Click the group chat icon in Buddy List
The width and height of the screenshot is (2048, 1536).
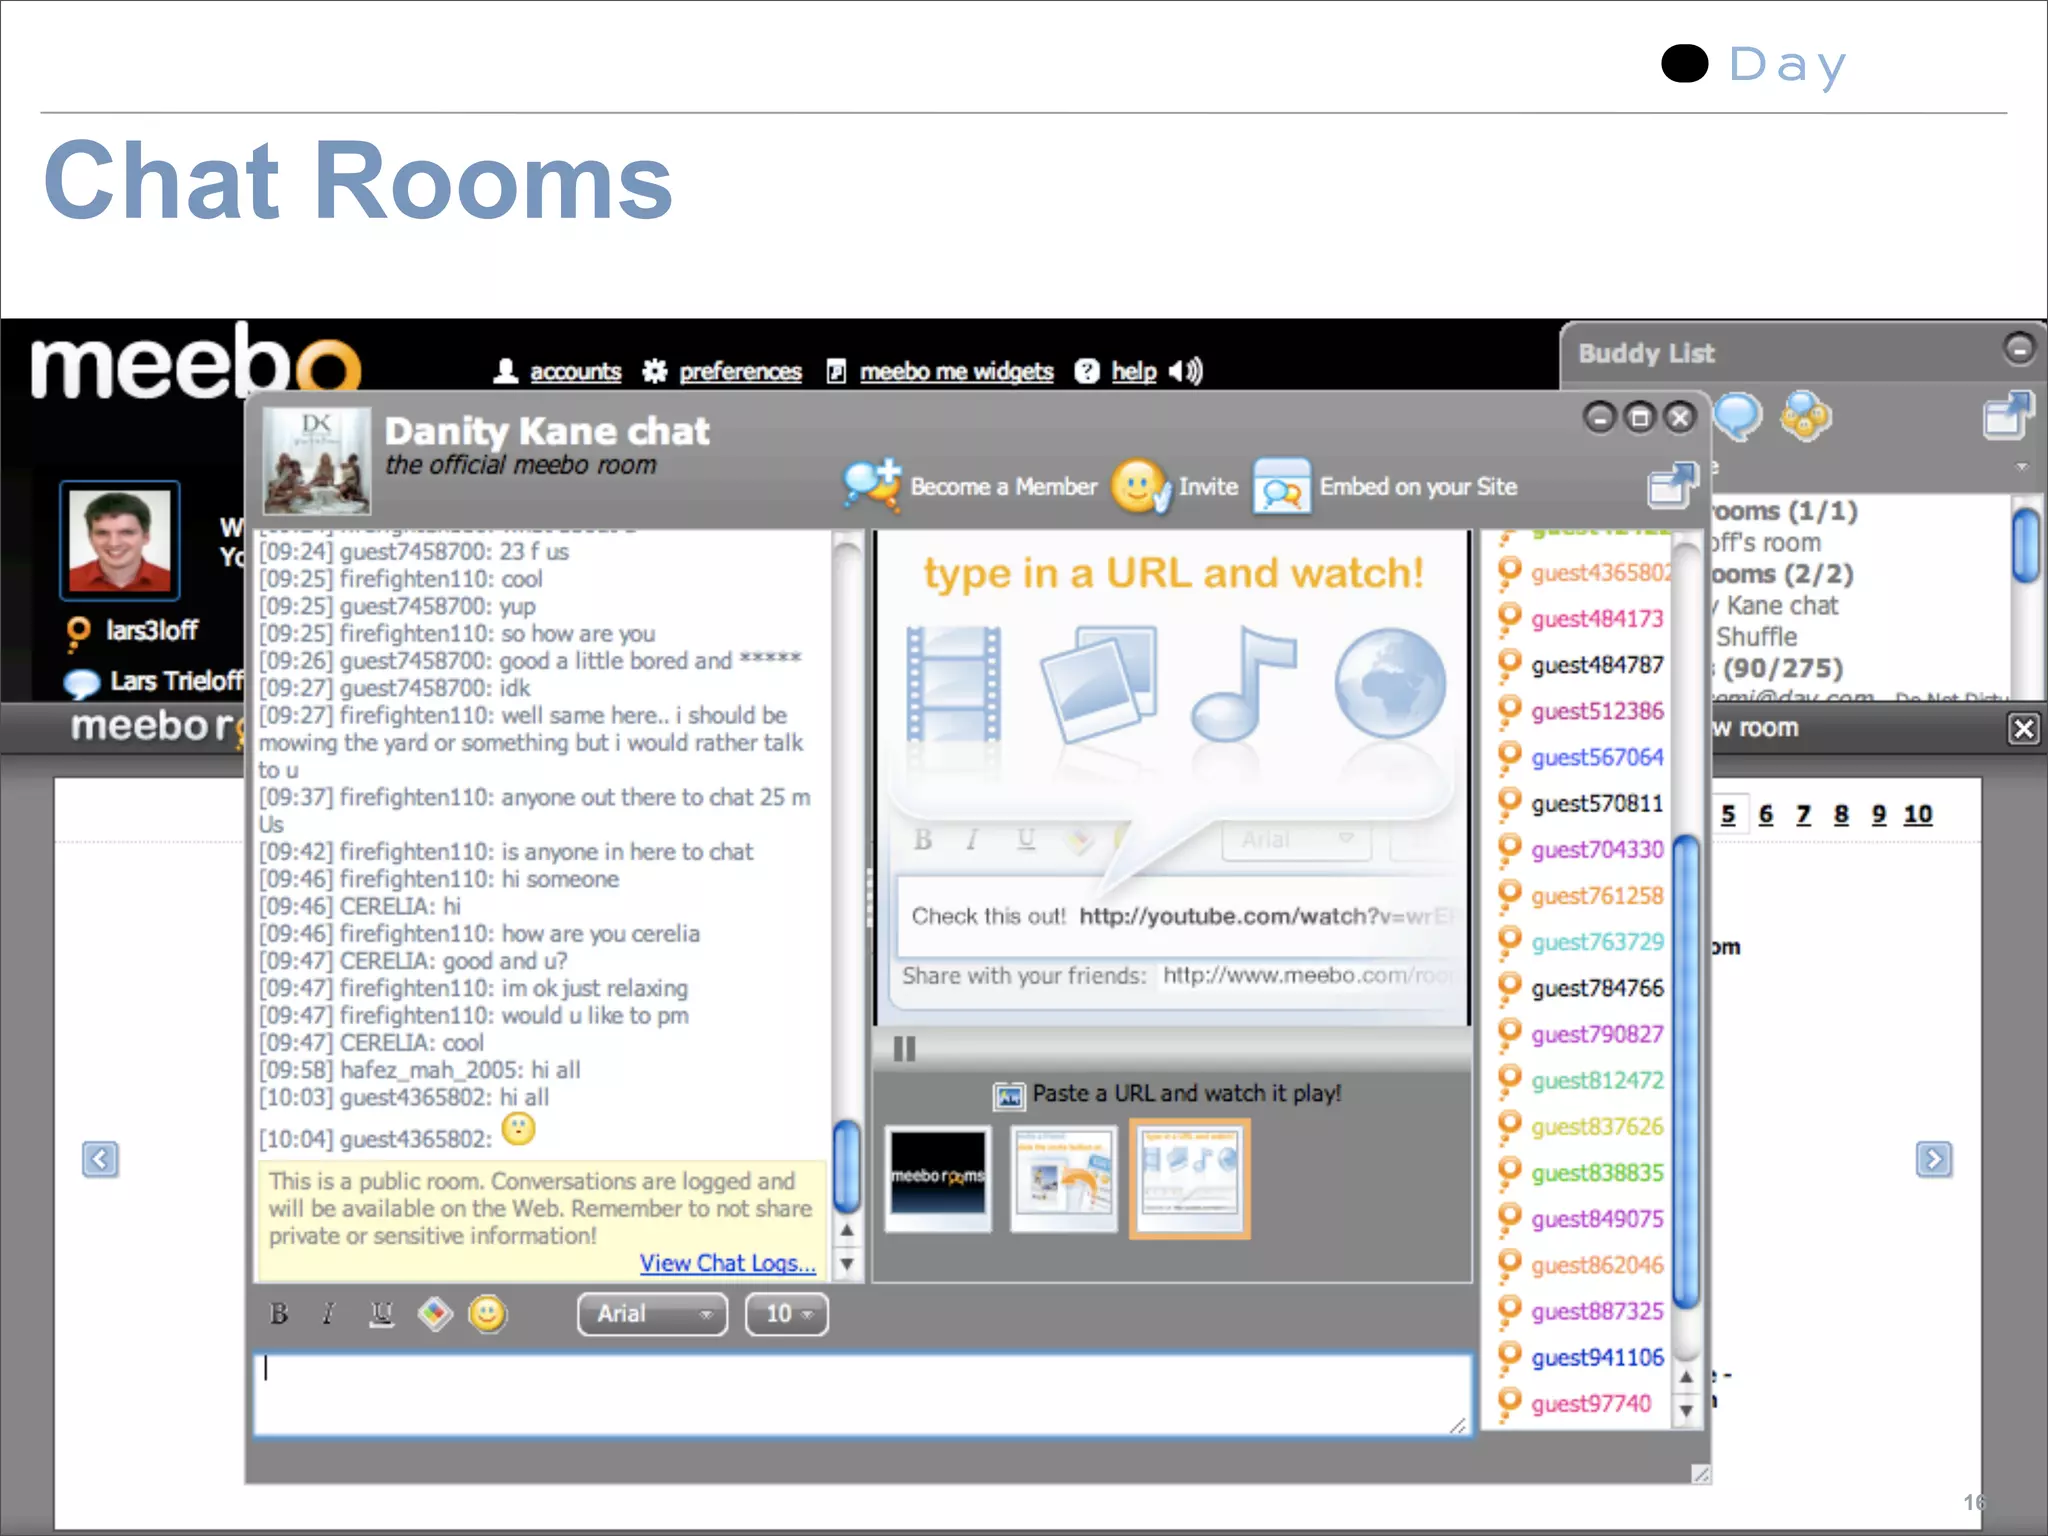click(1805, 415)
